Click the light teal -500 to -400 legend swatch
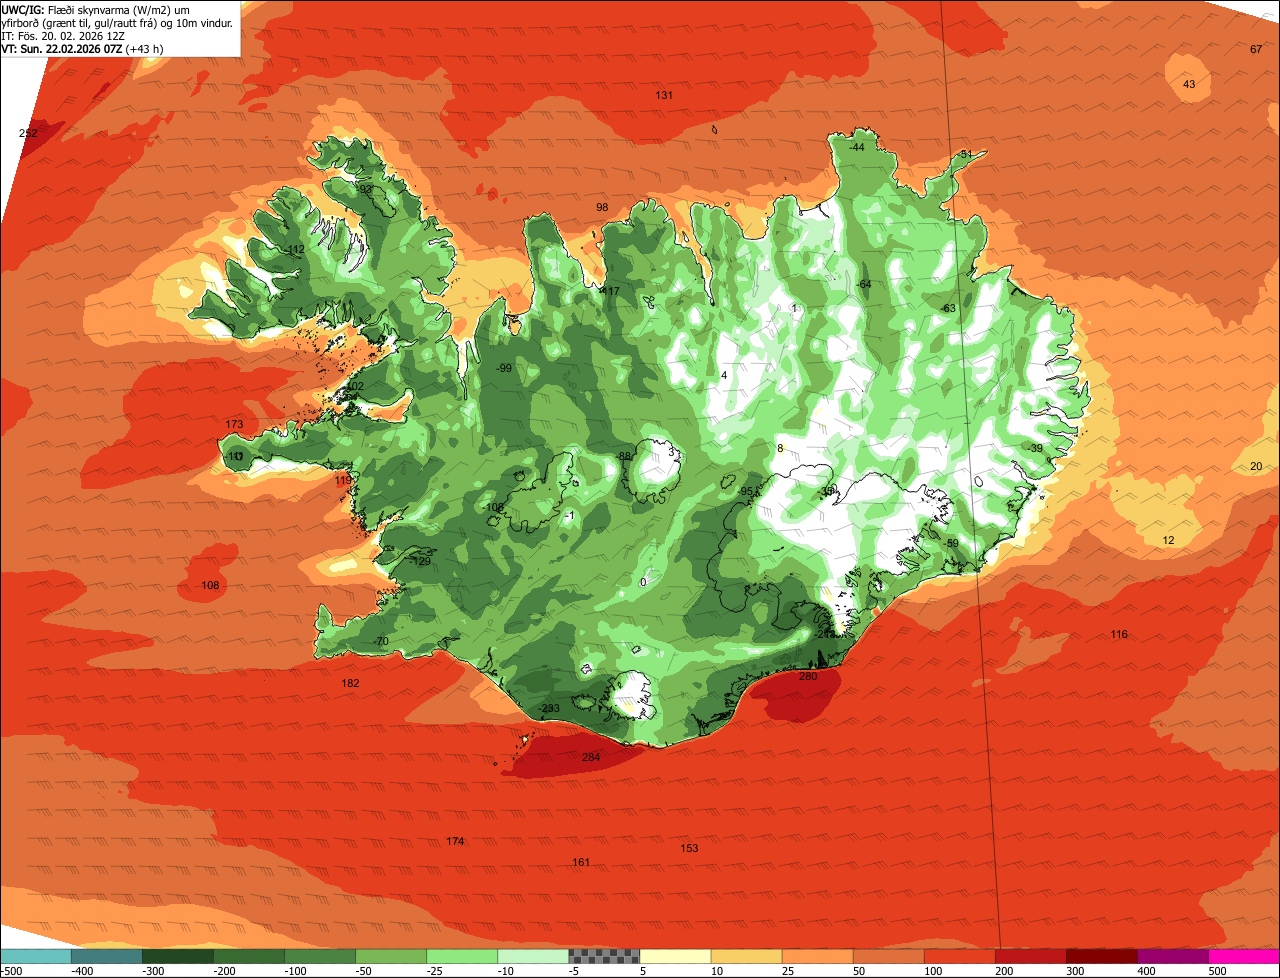 pyautogui.click(x=35, y=956)
